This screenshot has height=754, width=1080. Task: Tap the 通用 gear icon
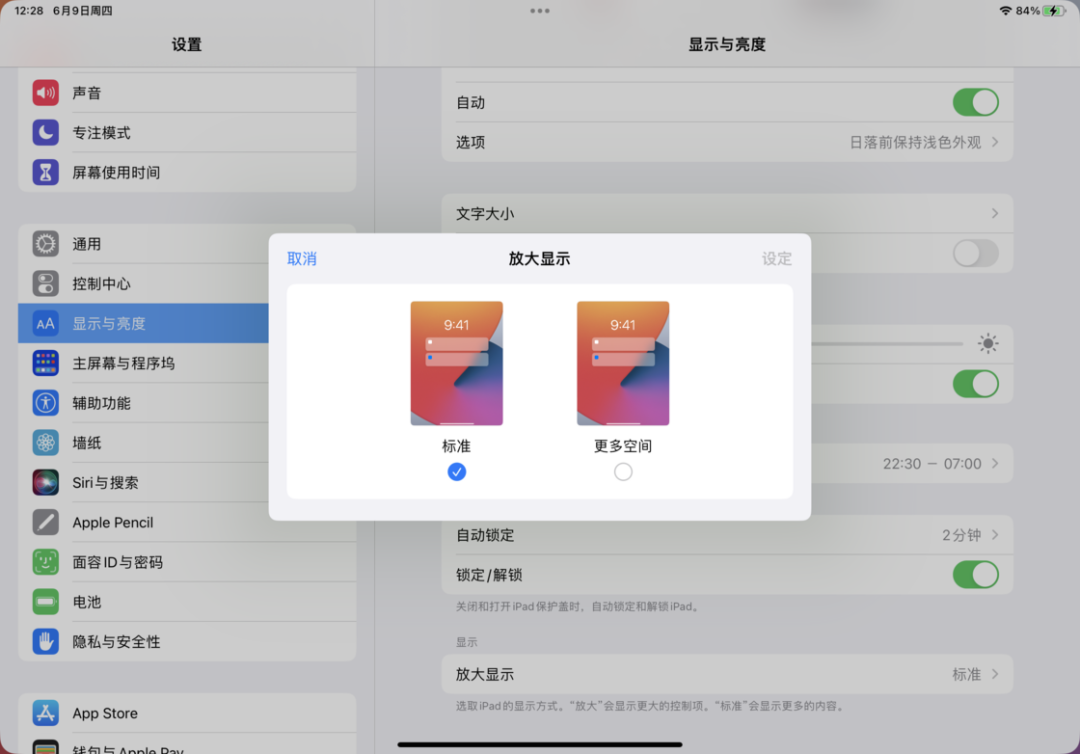[x=45, y=244]
